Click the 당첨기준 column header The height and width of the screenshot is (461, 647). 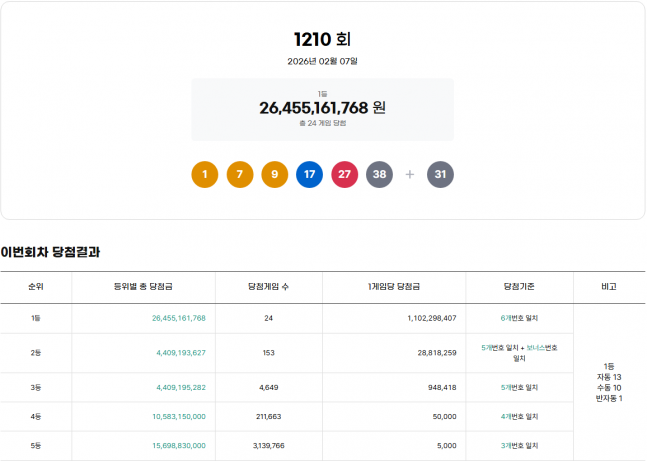tap(519, 286)
